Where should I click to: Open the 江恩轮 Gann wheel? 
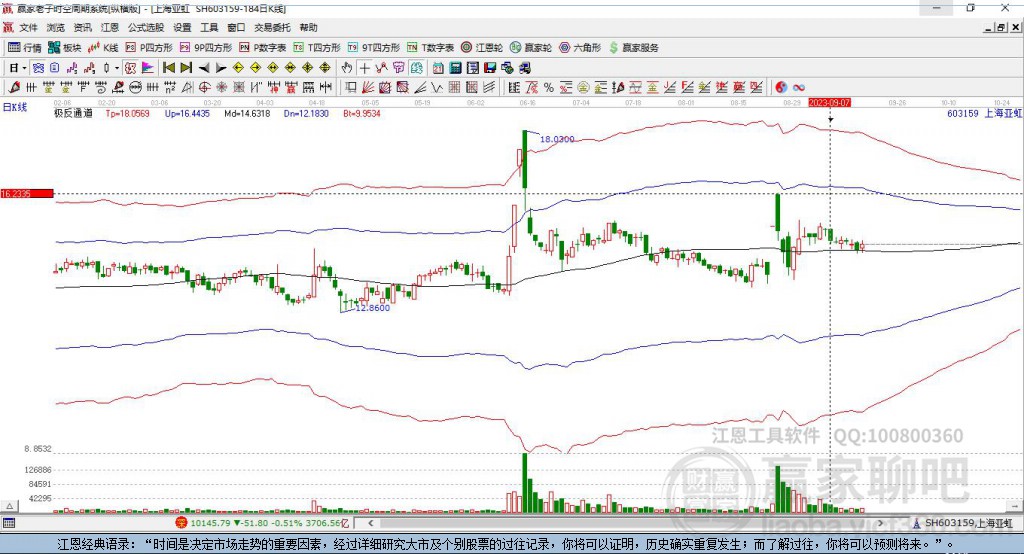tap(481, 48)
